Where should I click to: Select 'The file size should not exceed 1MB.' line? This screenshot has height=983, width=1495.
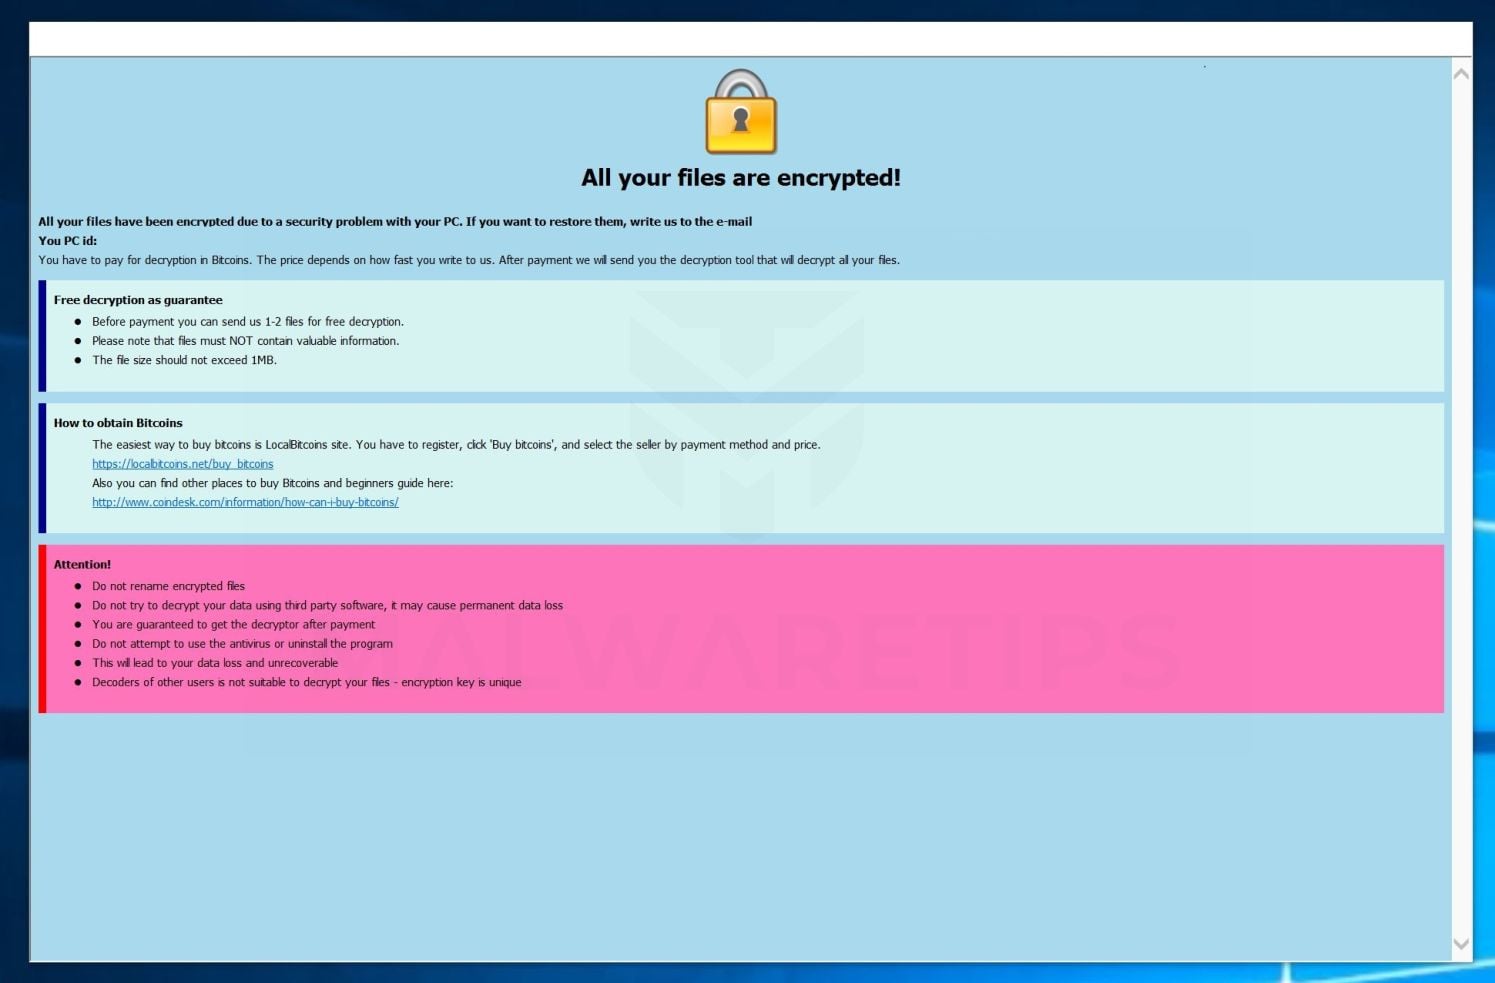pyautogui.click(x=184, y=360)
